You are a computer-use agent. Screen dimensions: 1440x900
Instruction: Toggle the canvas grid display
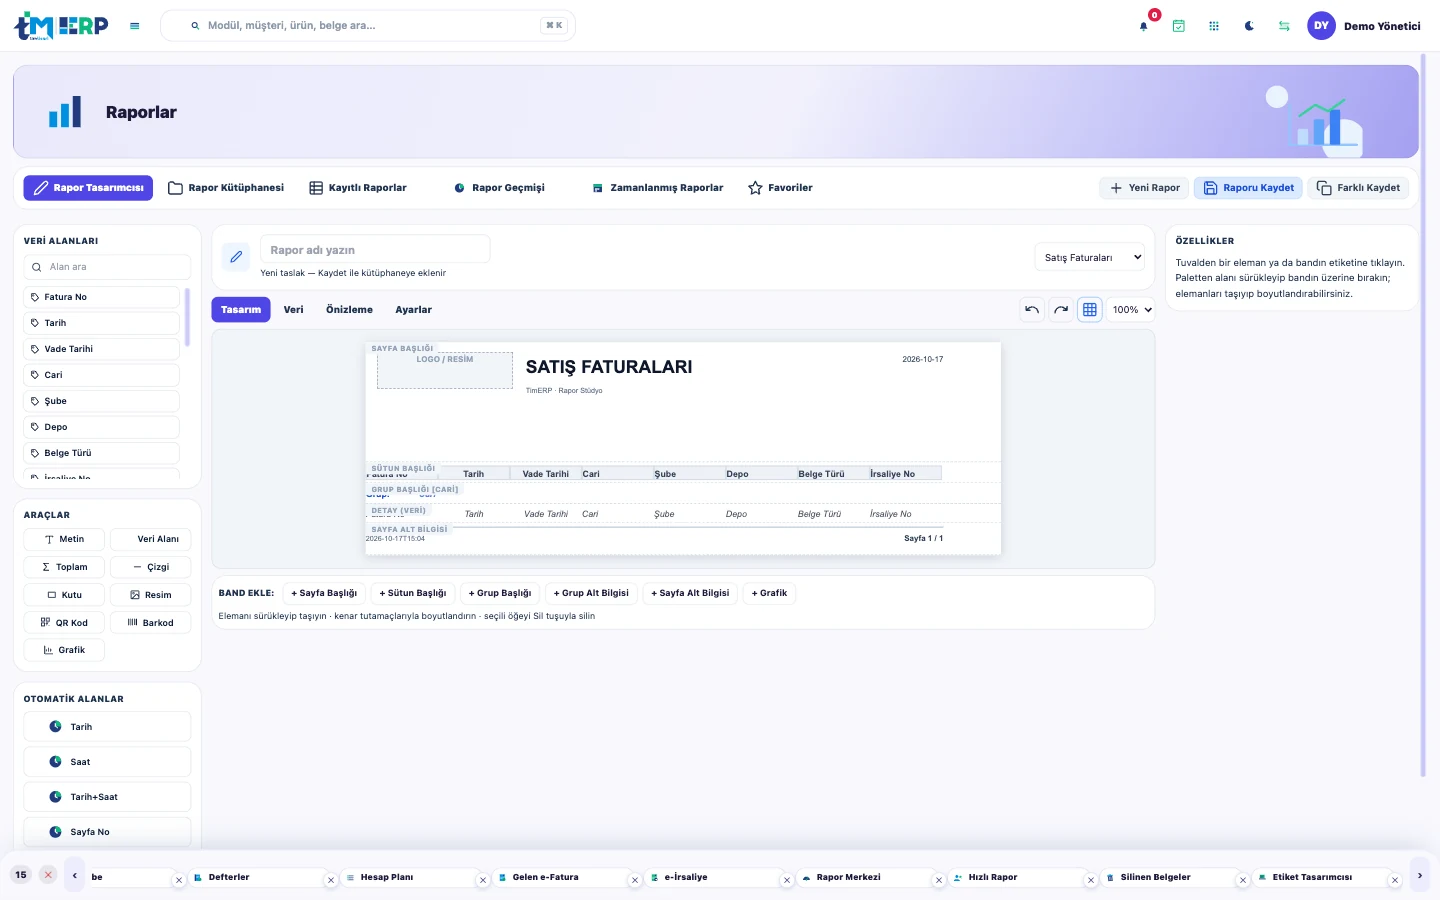click(1090, 310)
